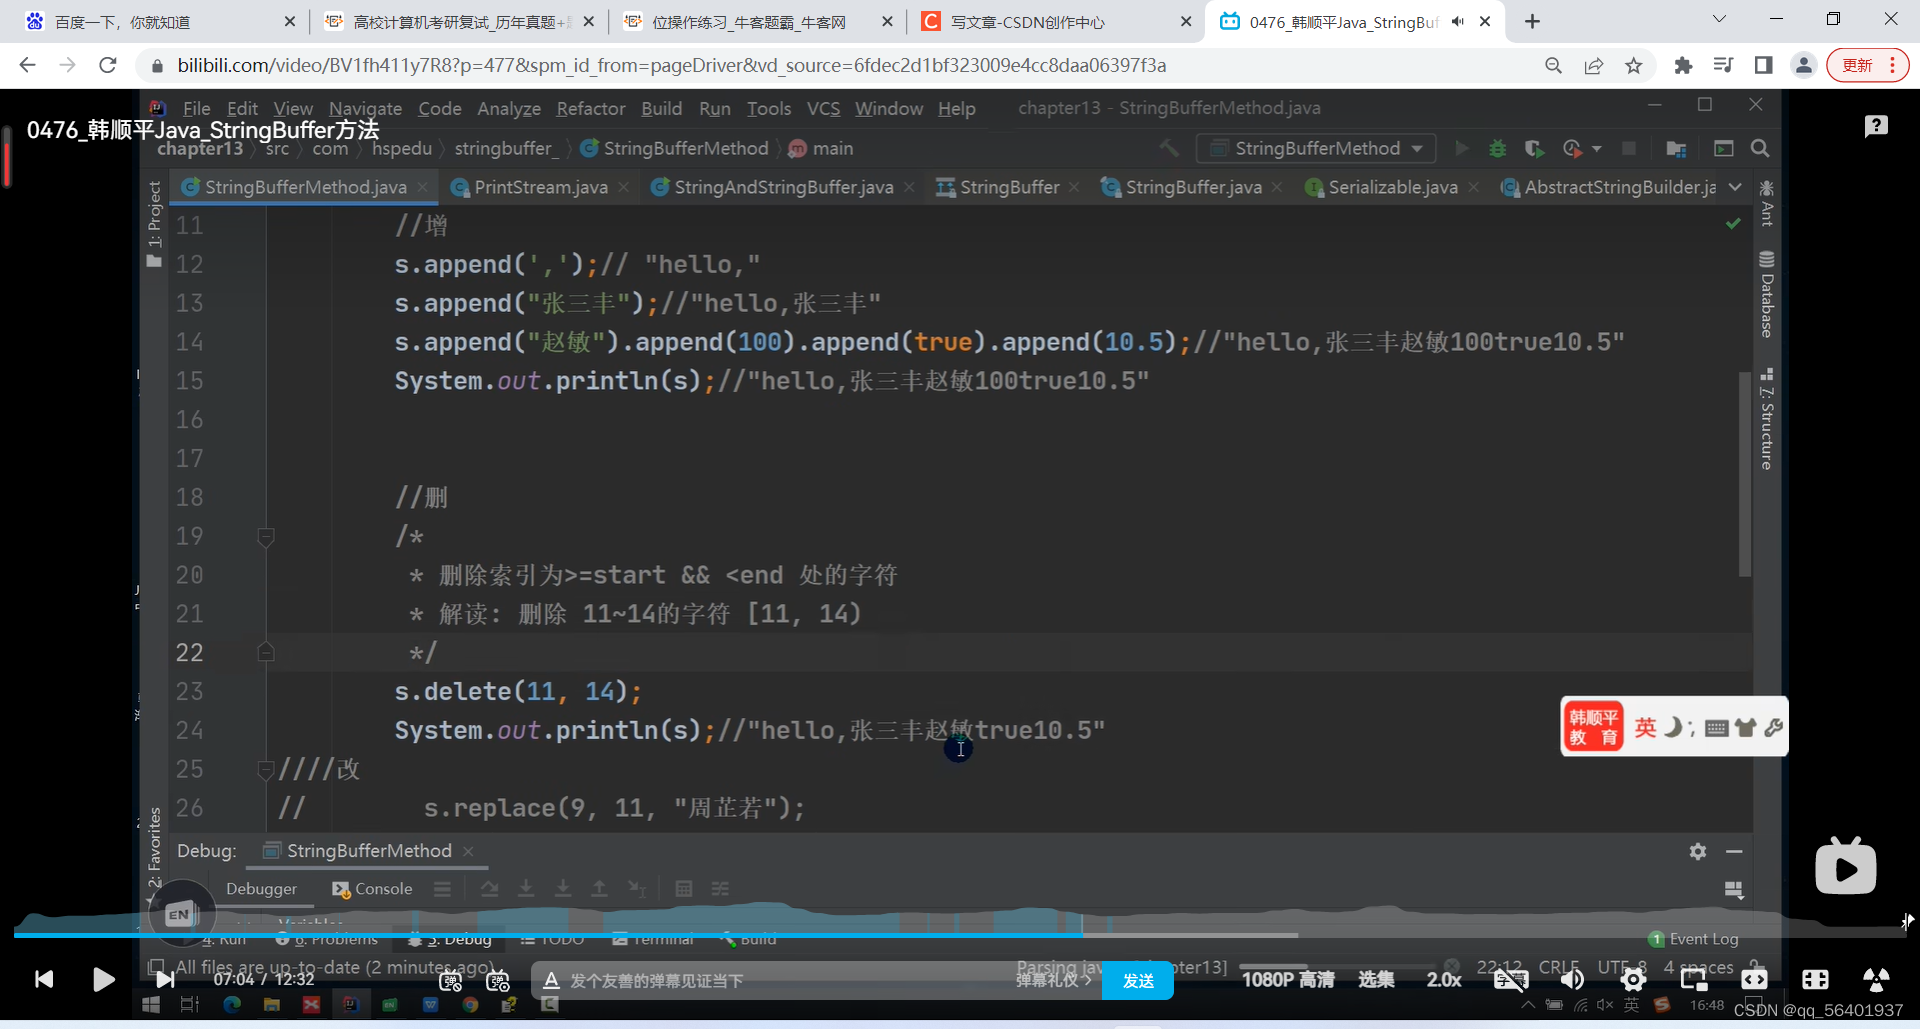Switch to the PrintStream.java editor tab
The height and width of the screenshot is (1029, 1920).
coord(541,187)
